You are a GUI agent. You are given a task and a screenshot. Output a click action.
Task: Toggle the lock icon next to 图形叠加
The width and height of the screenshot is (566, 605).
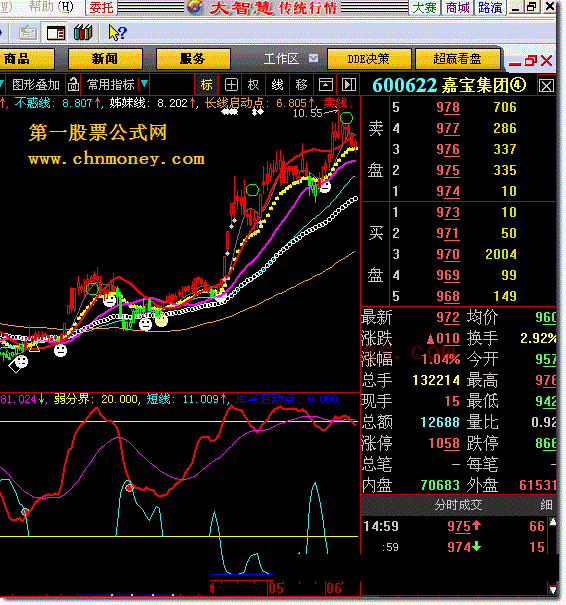click(73, 84)
